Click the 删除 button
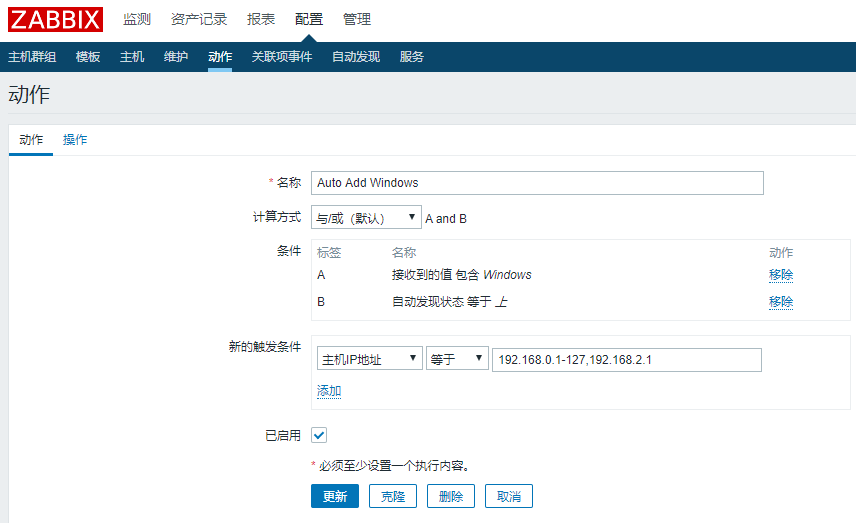Viewport: 856px width, 523px height. 451,496
